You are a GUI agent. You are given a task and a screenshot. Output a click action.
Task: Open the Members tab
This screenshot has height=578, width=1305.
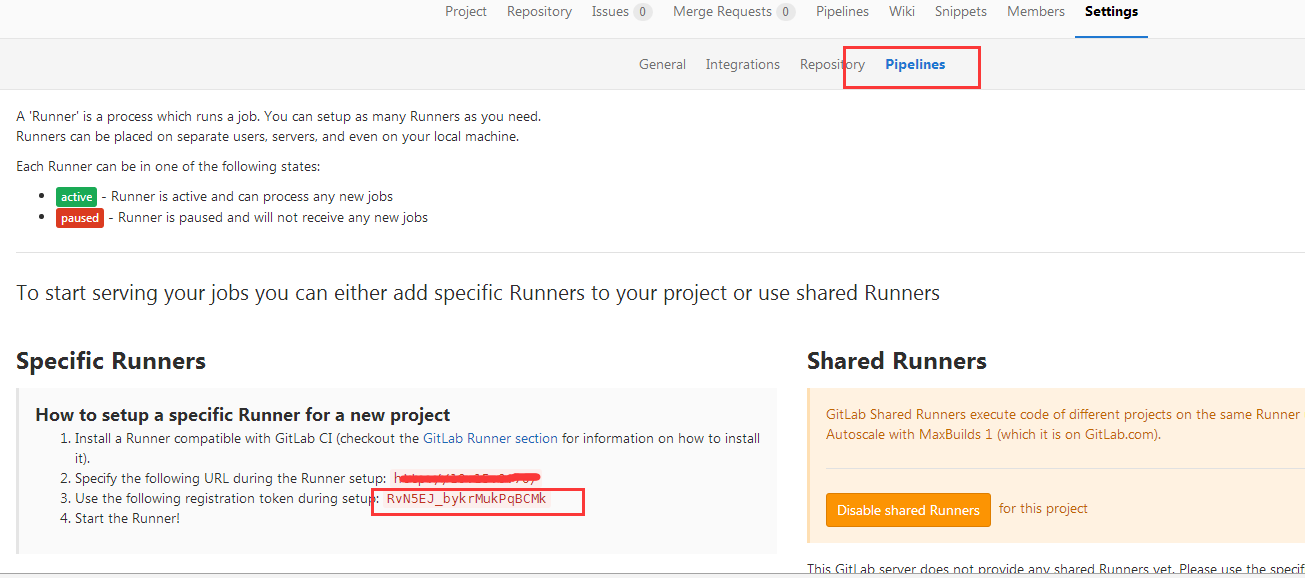tap(1036, 12)
